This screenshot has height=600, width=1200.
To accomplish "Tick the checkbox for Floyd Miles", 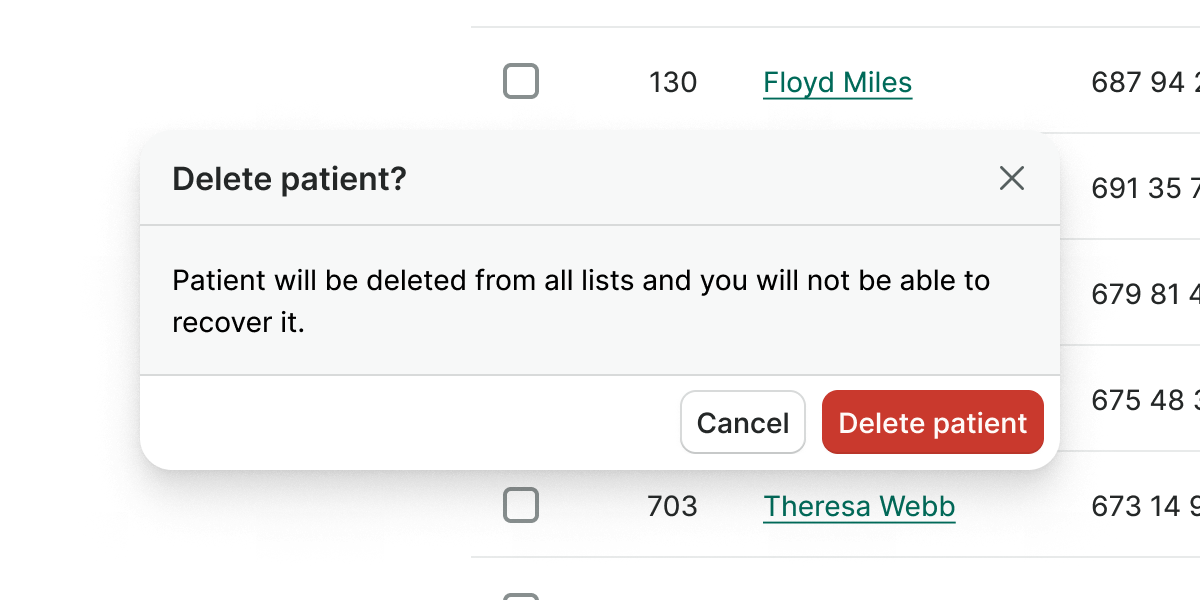I will [520, 81].
